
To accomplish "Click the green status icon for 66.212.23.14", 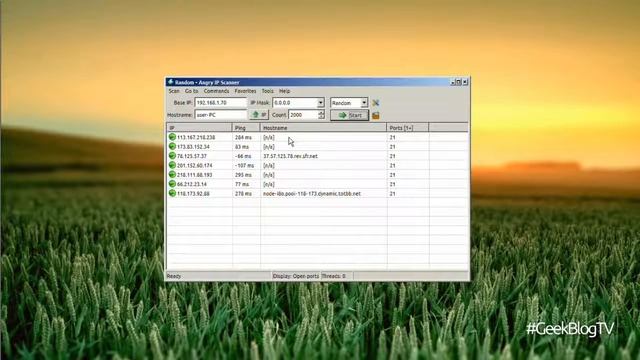I will 172,184.
